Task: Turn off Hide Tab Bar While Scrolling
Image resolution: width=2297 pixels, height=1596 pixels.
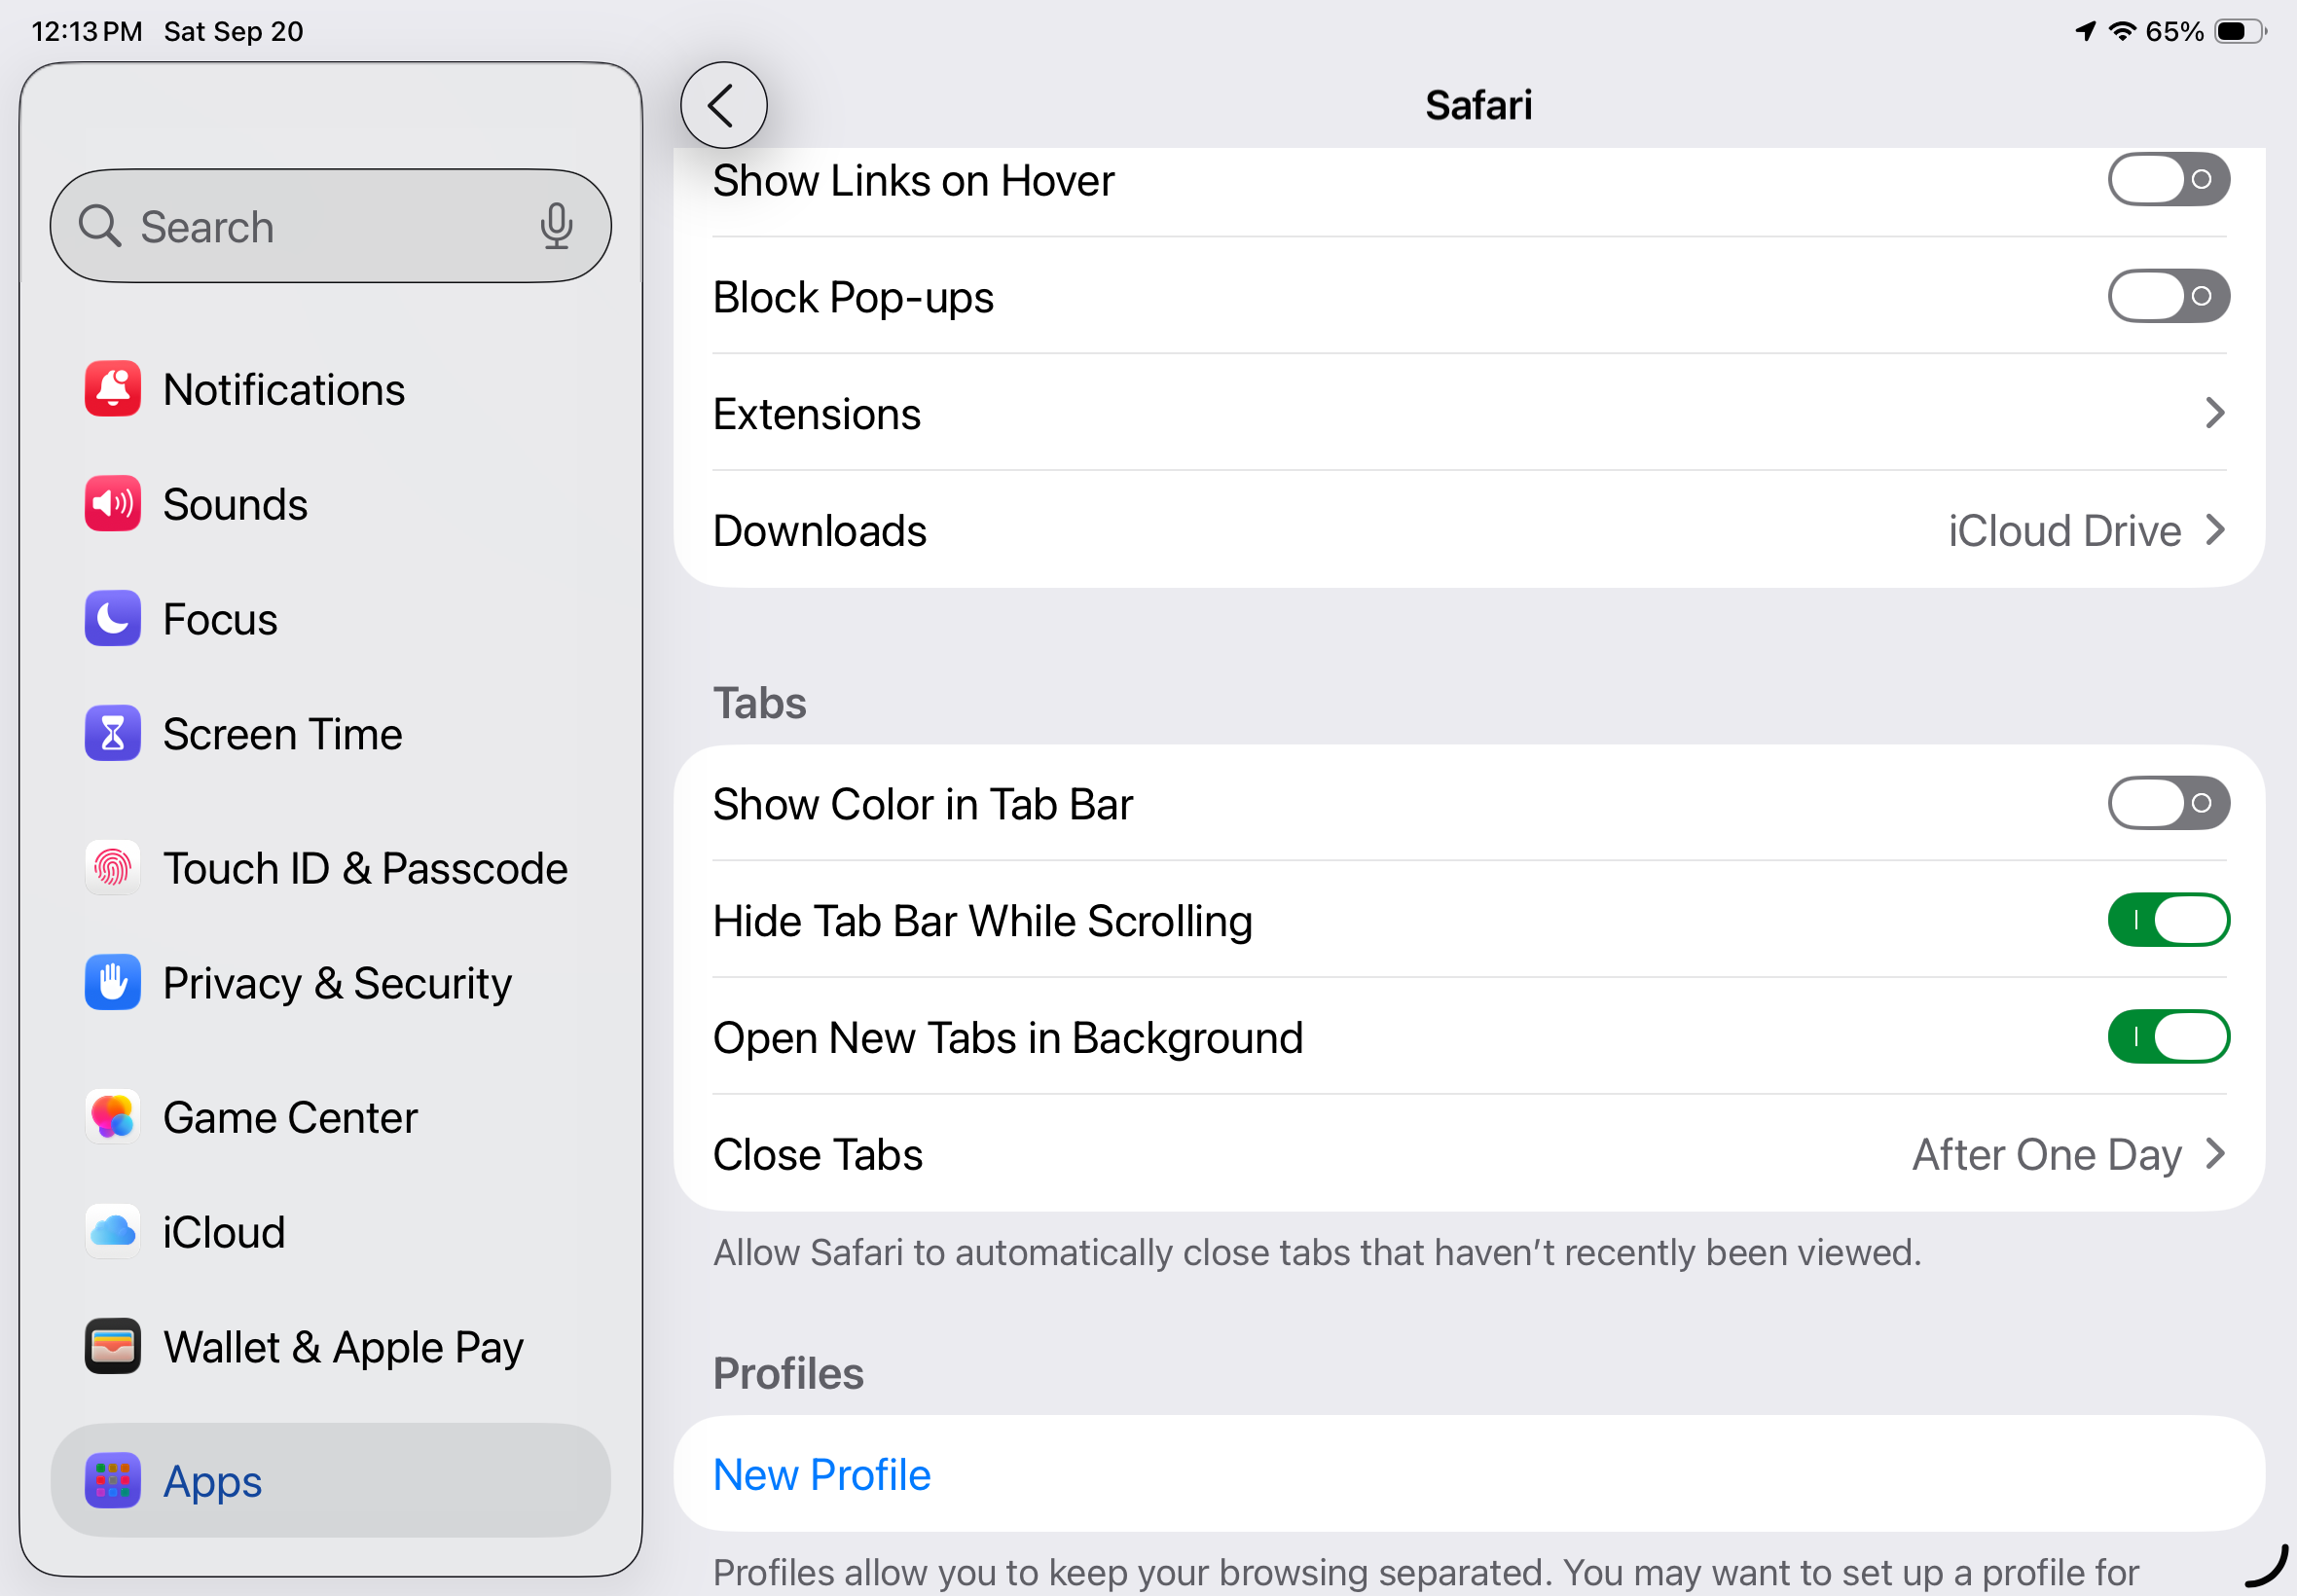Action: (x=2167, y=920)
